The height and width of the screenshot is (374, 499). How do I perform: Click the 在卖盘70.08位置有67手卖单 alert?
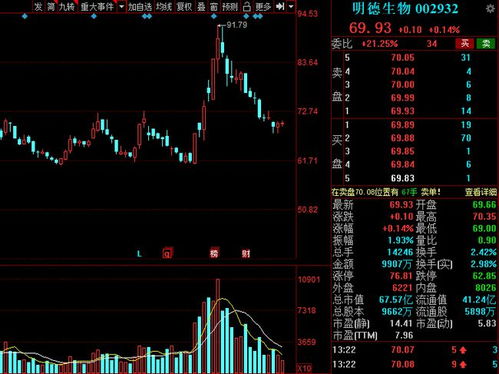click(386, 192)
